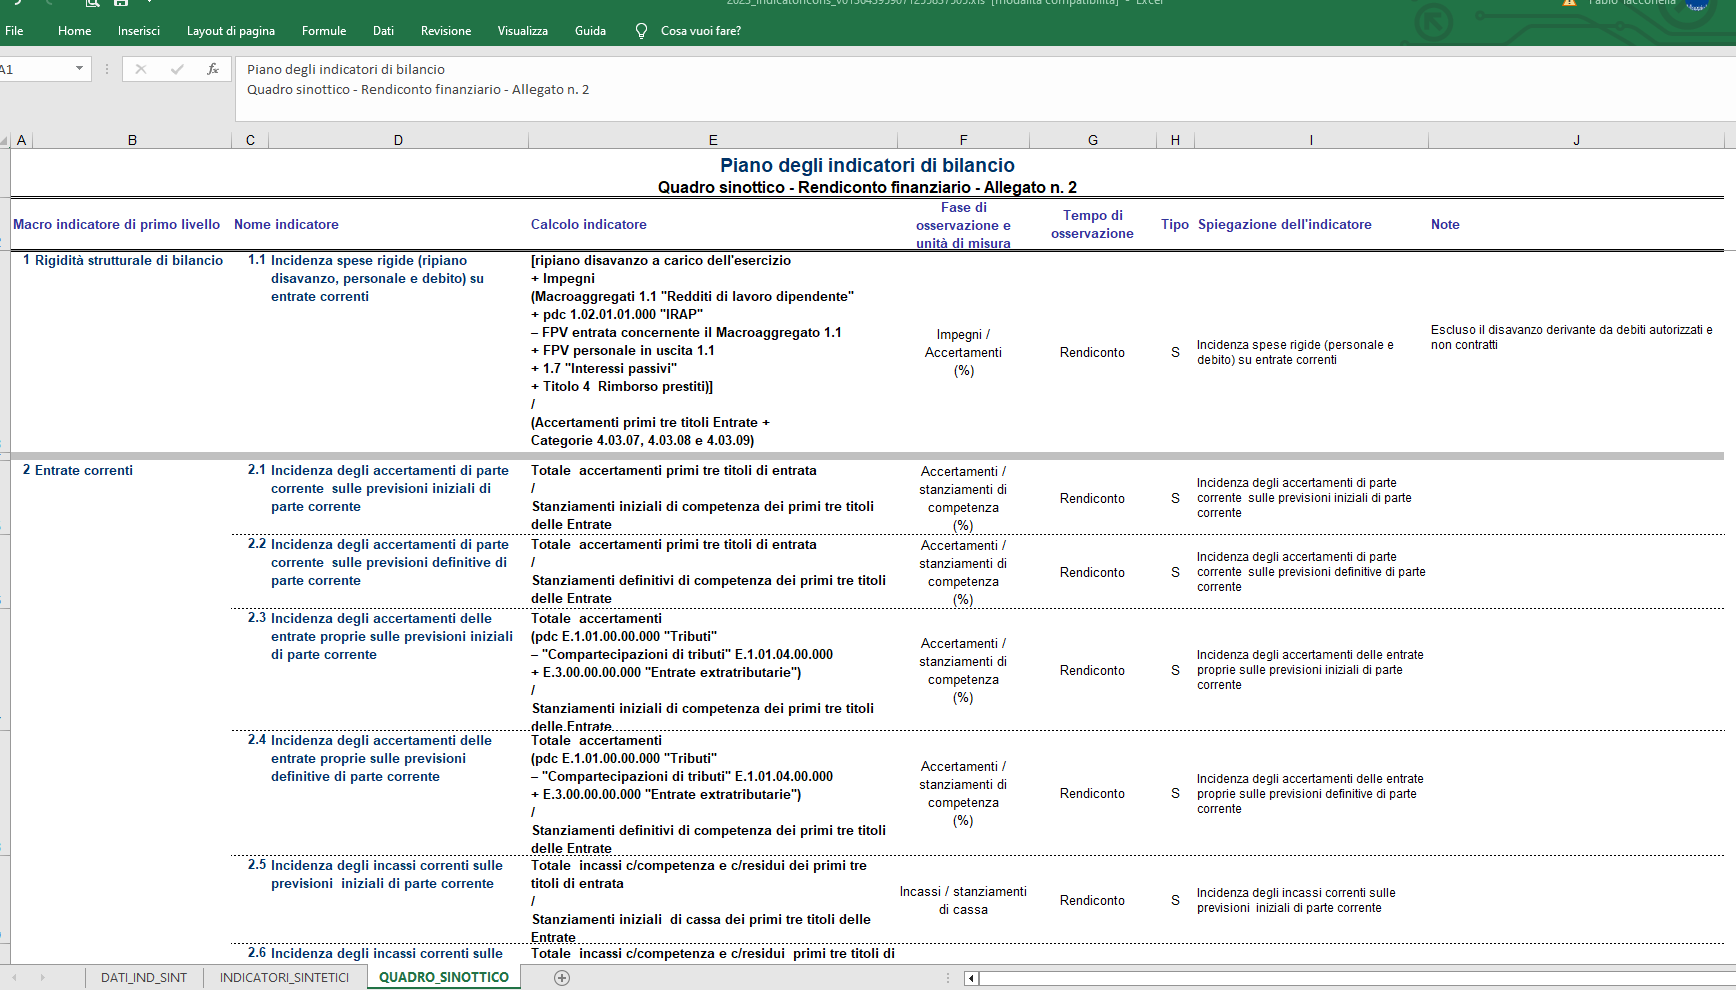The image size is (1736, 990).
Task: Click the 'Incassi / stanziamenti di cassa' cell
Action: pyautogui.click(x=963, y=900)
